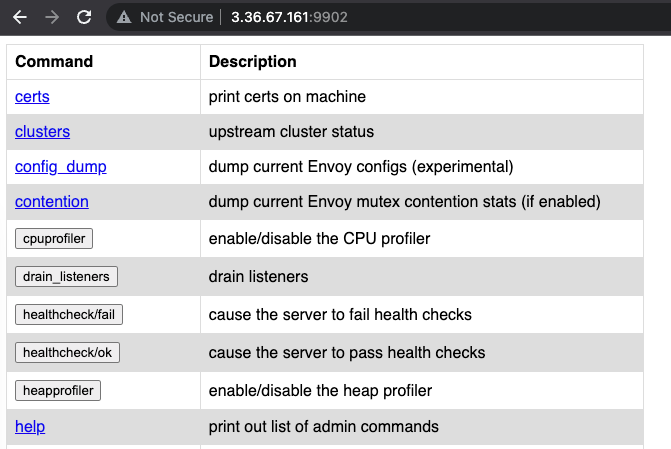Click the Not Secure warning triangle icon
The width and height of the screenshot is (671, 449).
tap(124, 17)
